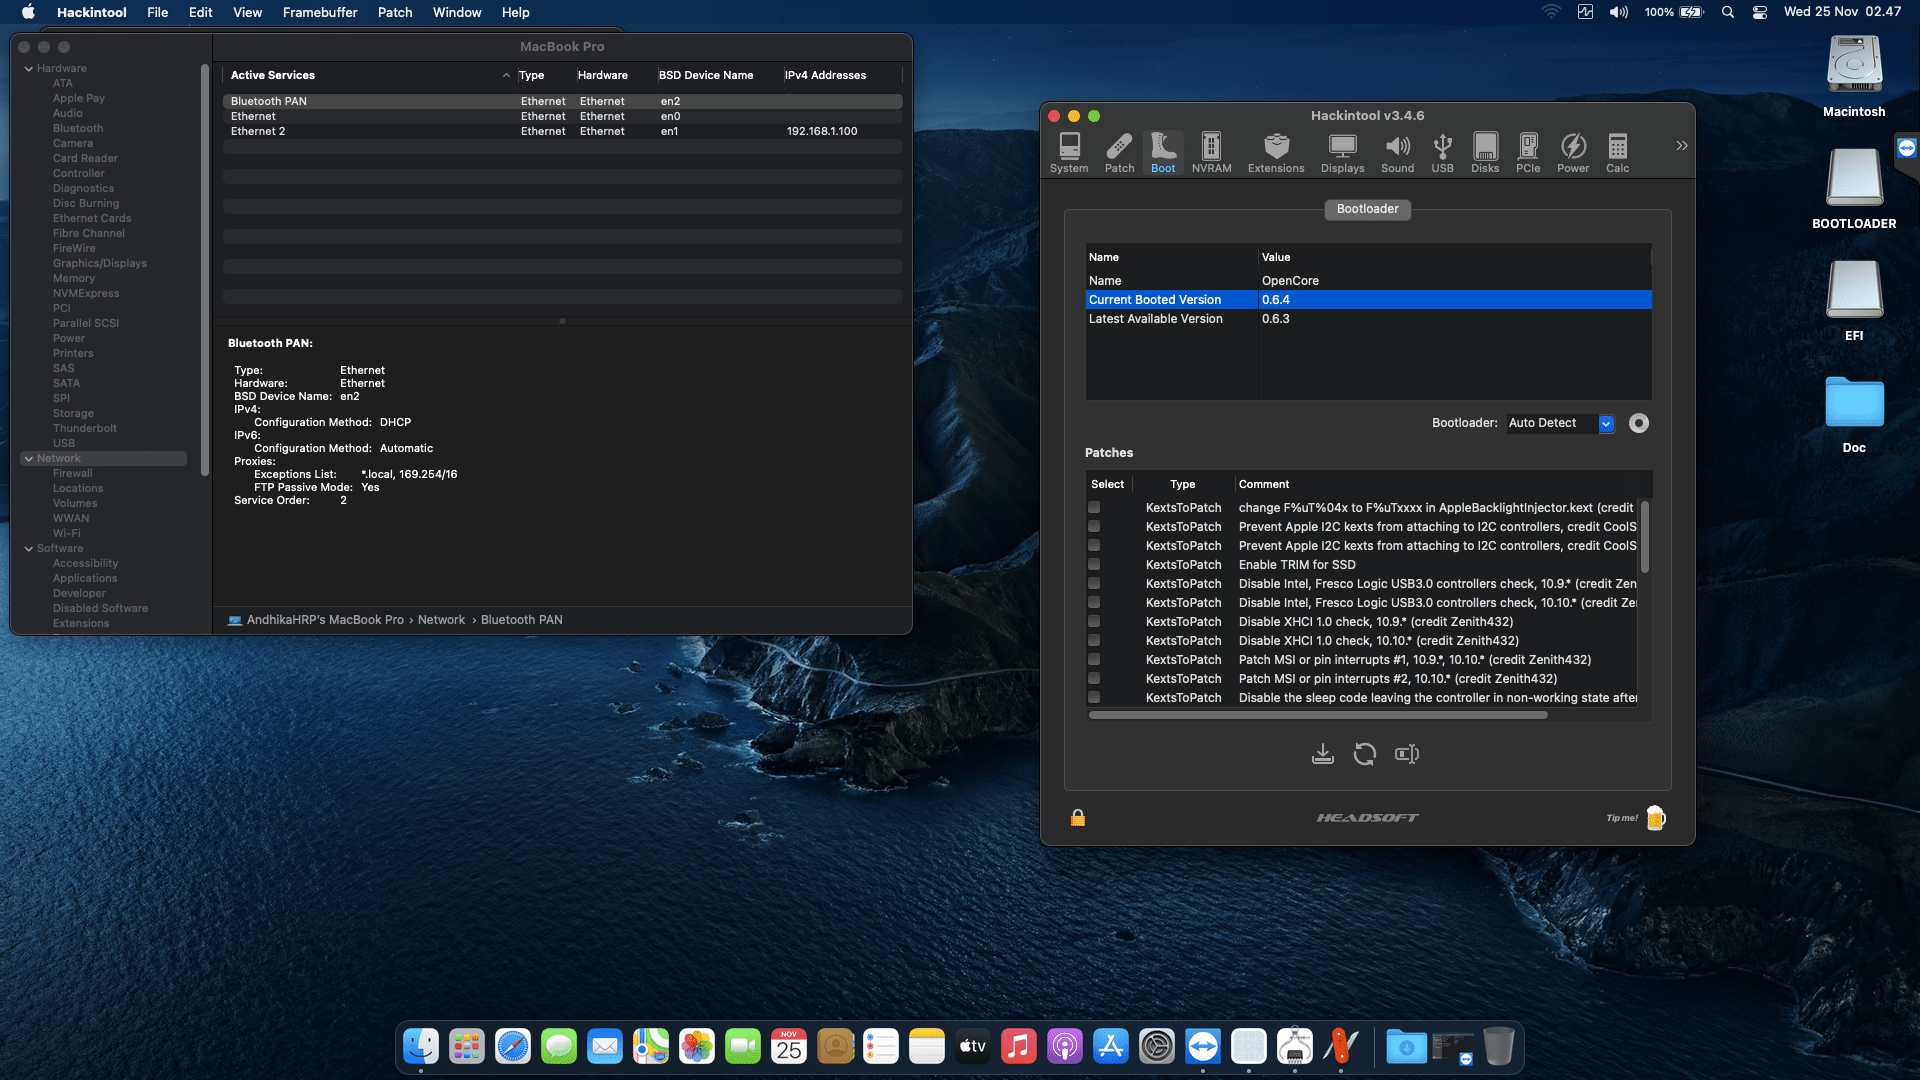Screen dimensions: 1920x1080
Task: Click the lock icon in Hackintool
Action: [1078, 818]
